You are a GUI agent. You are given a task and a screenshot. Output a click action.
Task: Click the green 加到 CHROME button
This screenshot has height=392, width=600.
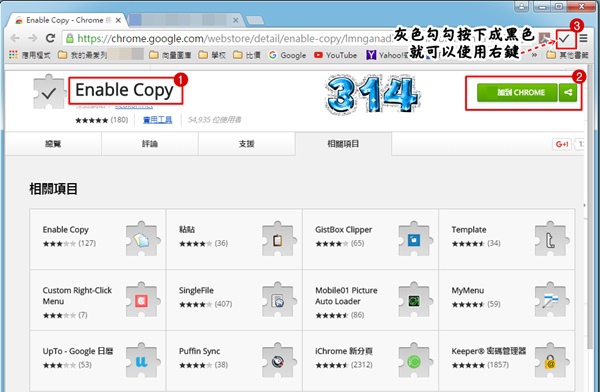tap(517, 92)
